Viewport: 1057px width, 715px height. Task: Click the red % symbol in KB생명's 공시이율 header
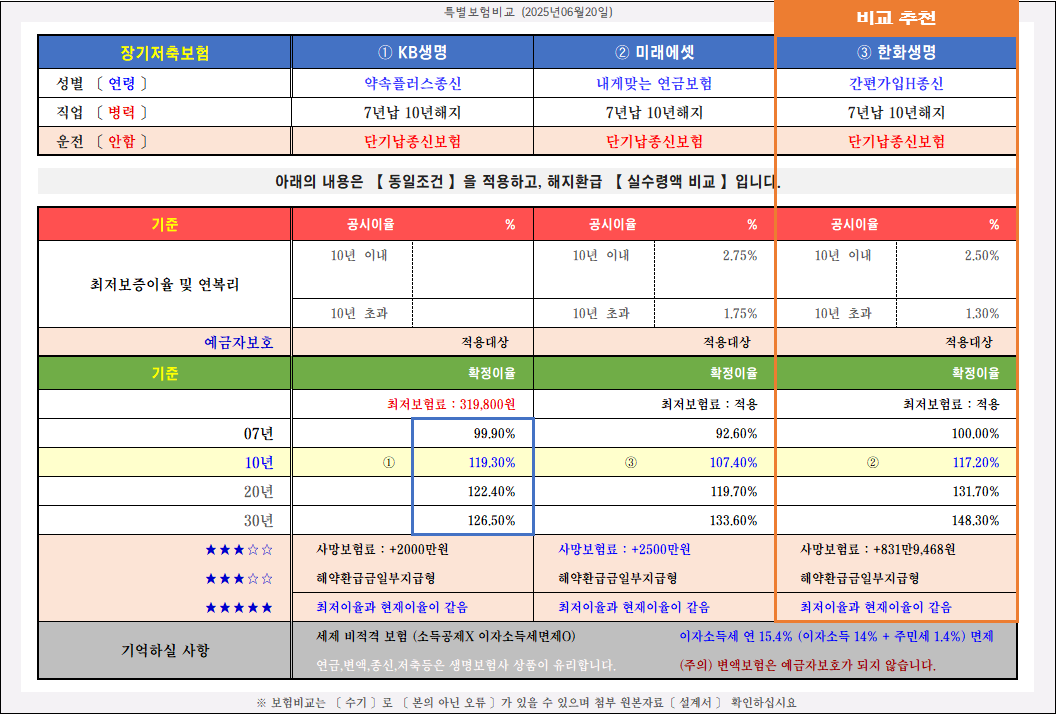pyautogui.click(x=509, y=224)
